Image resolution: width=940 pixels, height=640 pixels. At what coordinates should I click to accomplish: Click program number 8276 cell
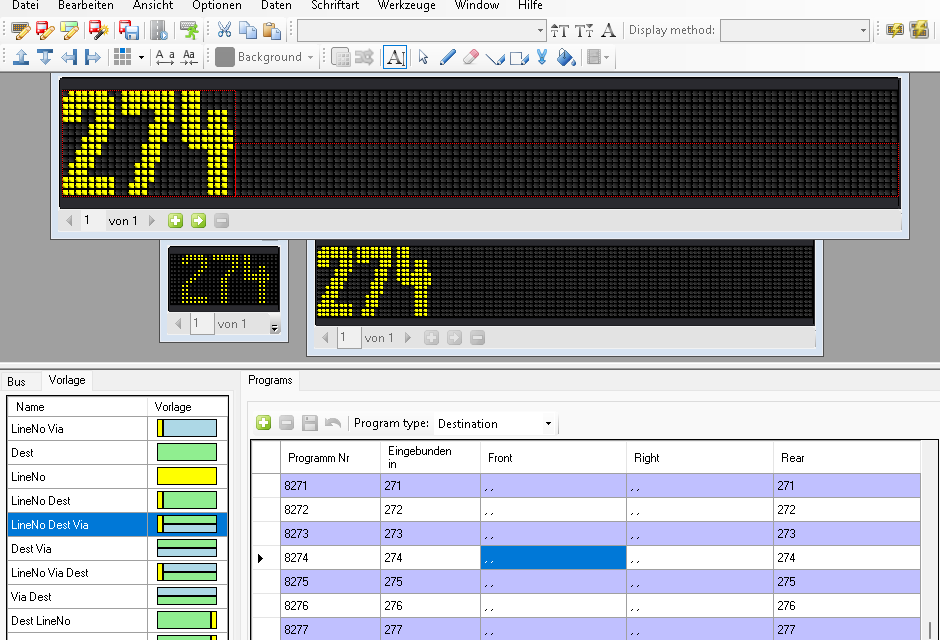coord(330,605)
